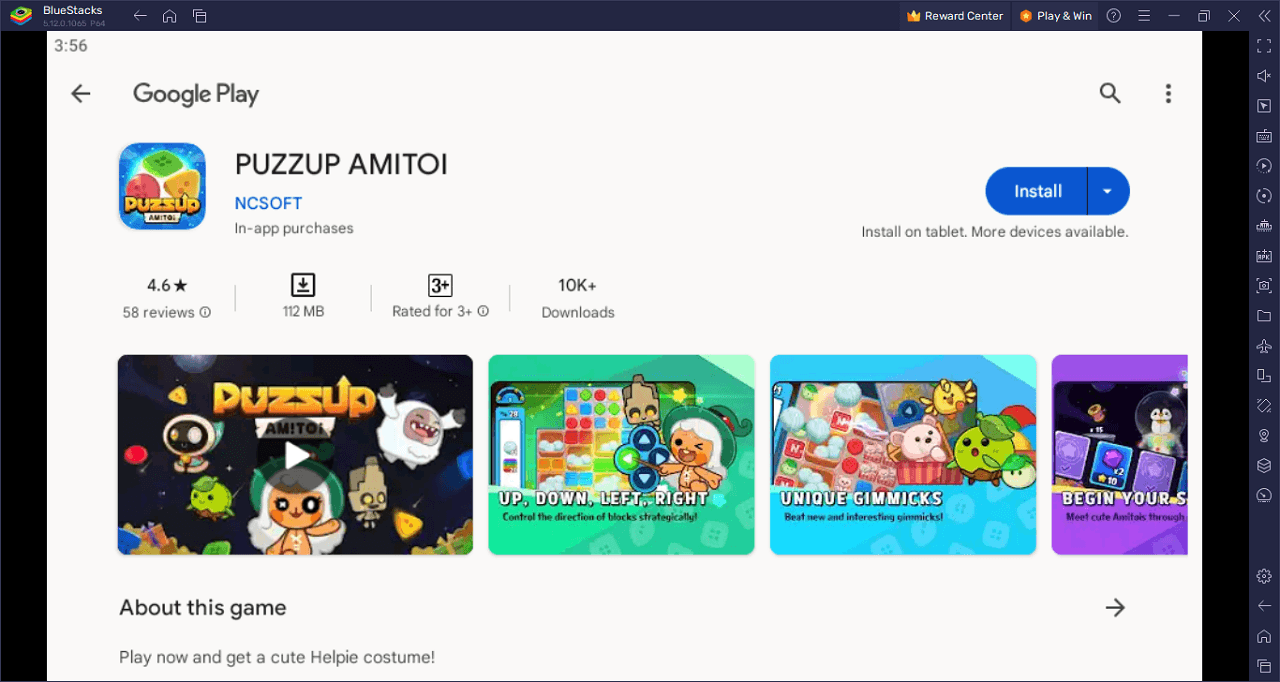Show info about the 58 reviews count
1280x682 pixels.
205,312
